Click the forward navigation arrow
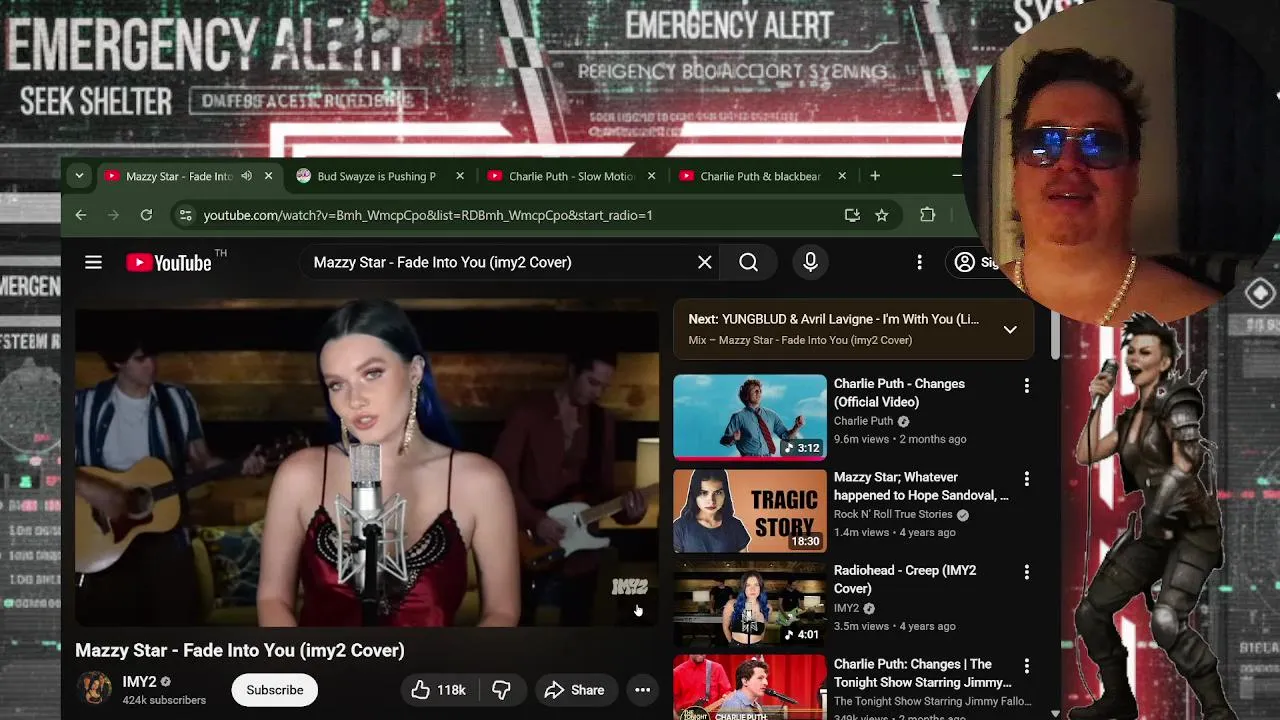The height and width of the screenshot is (720, 1280). 113,215
